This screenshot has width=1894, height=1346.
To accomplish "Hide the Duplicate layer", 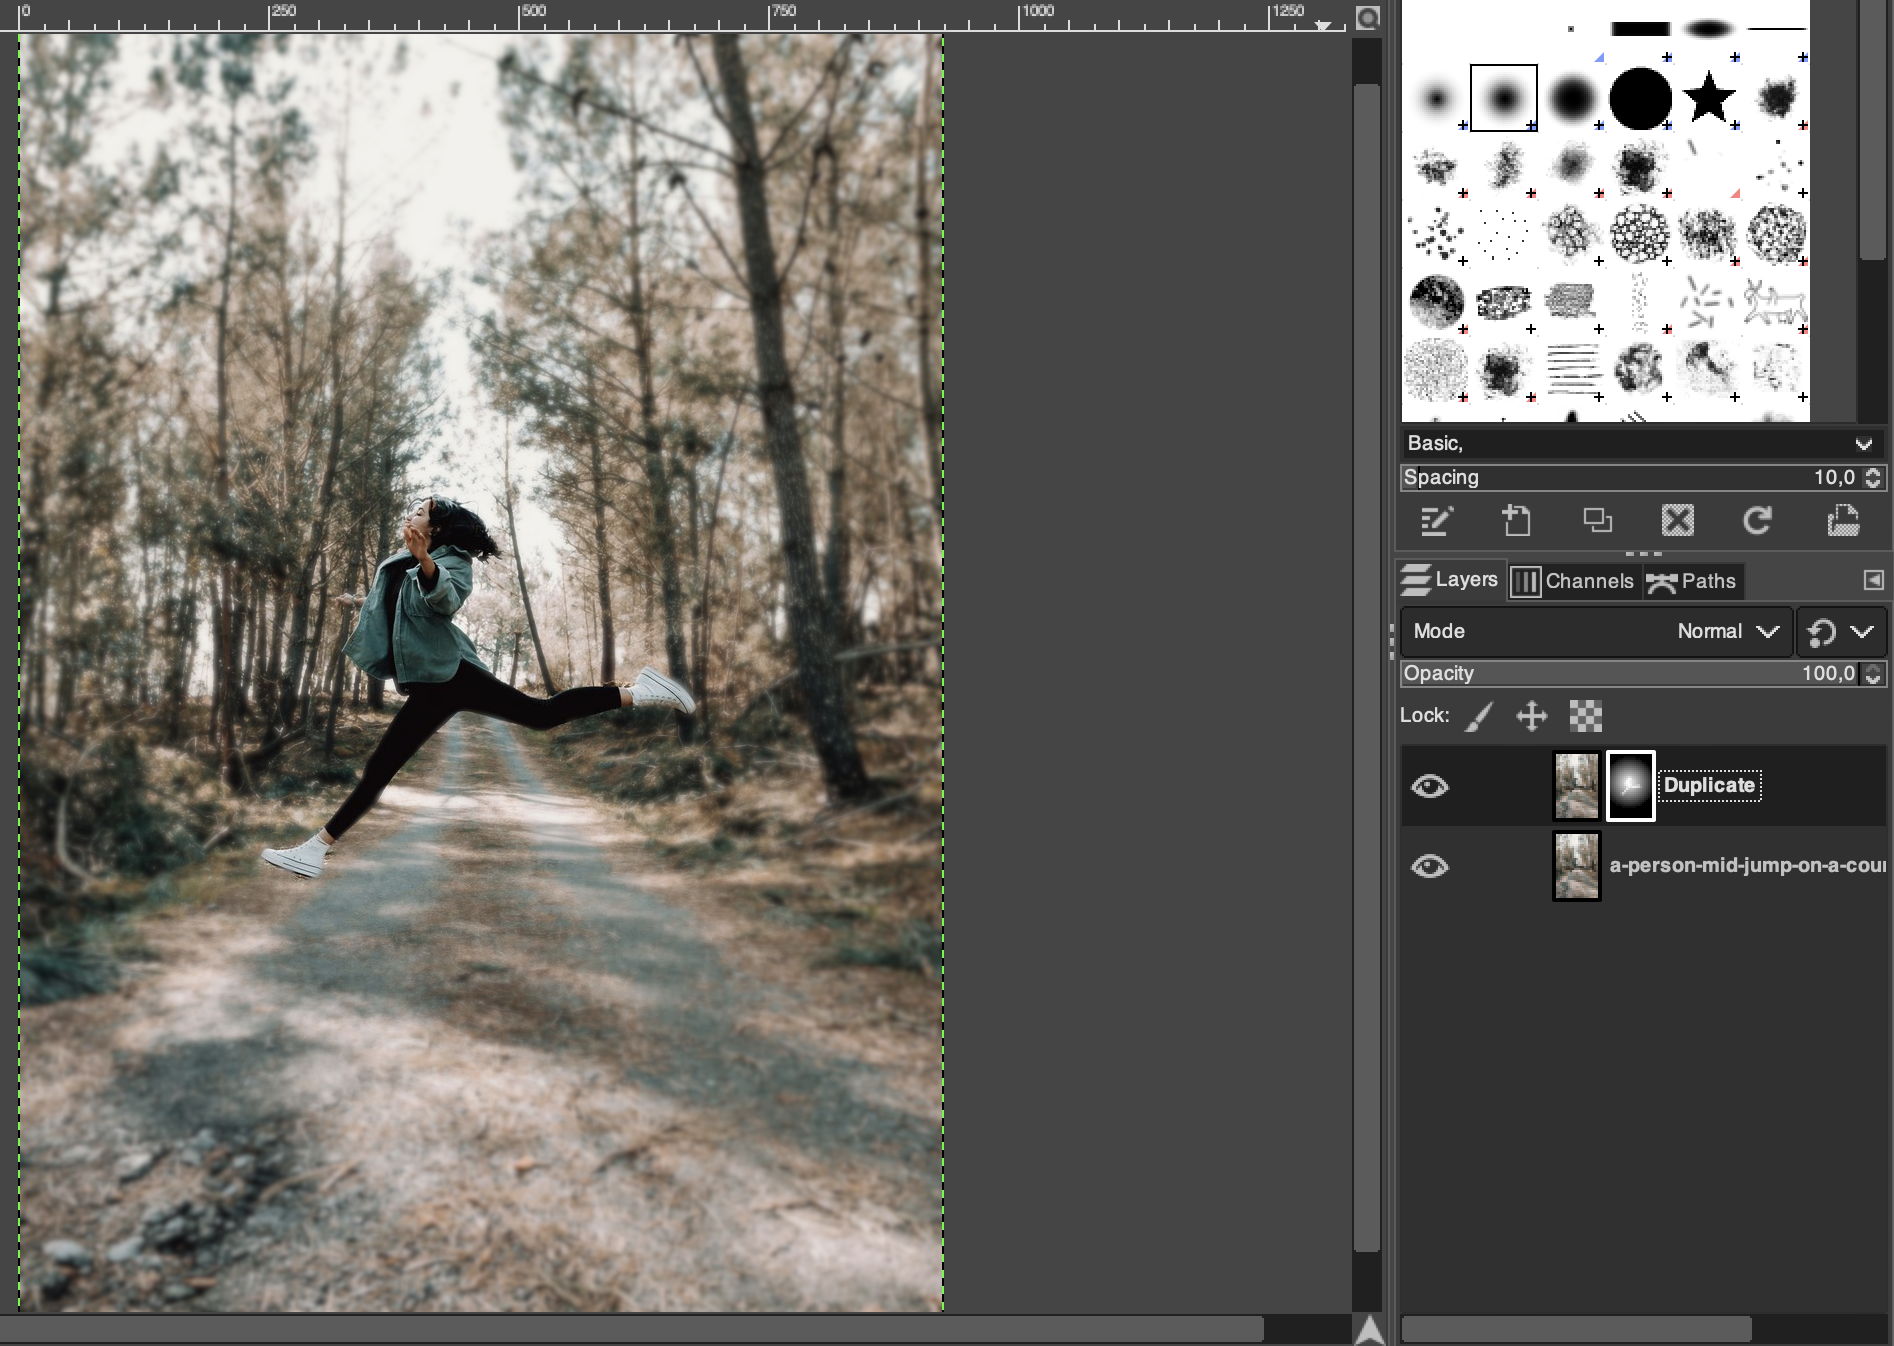I will [x=1429, y=786].
